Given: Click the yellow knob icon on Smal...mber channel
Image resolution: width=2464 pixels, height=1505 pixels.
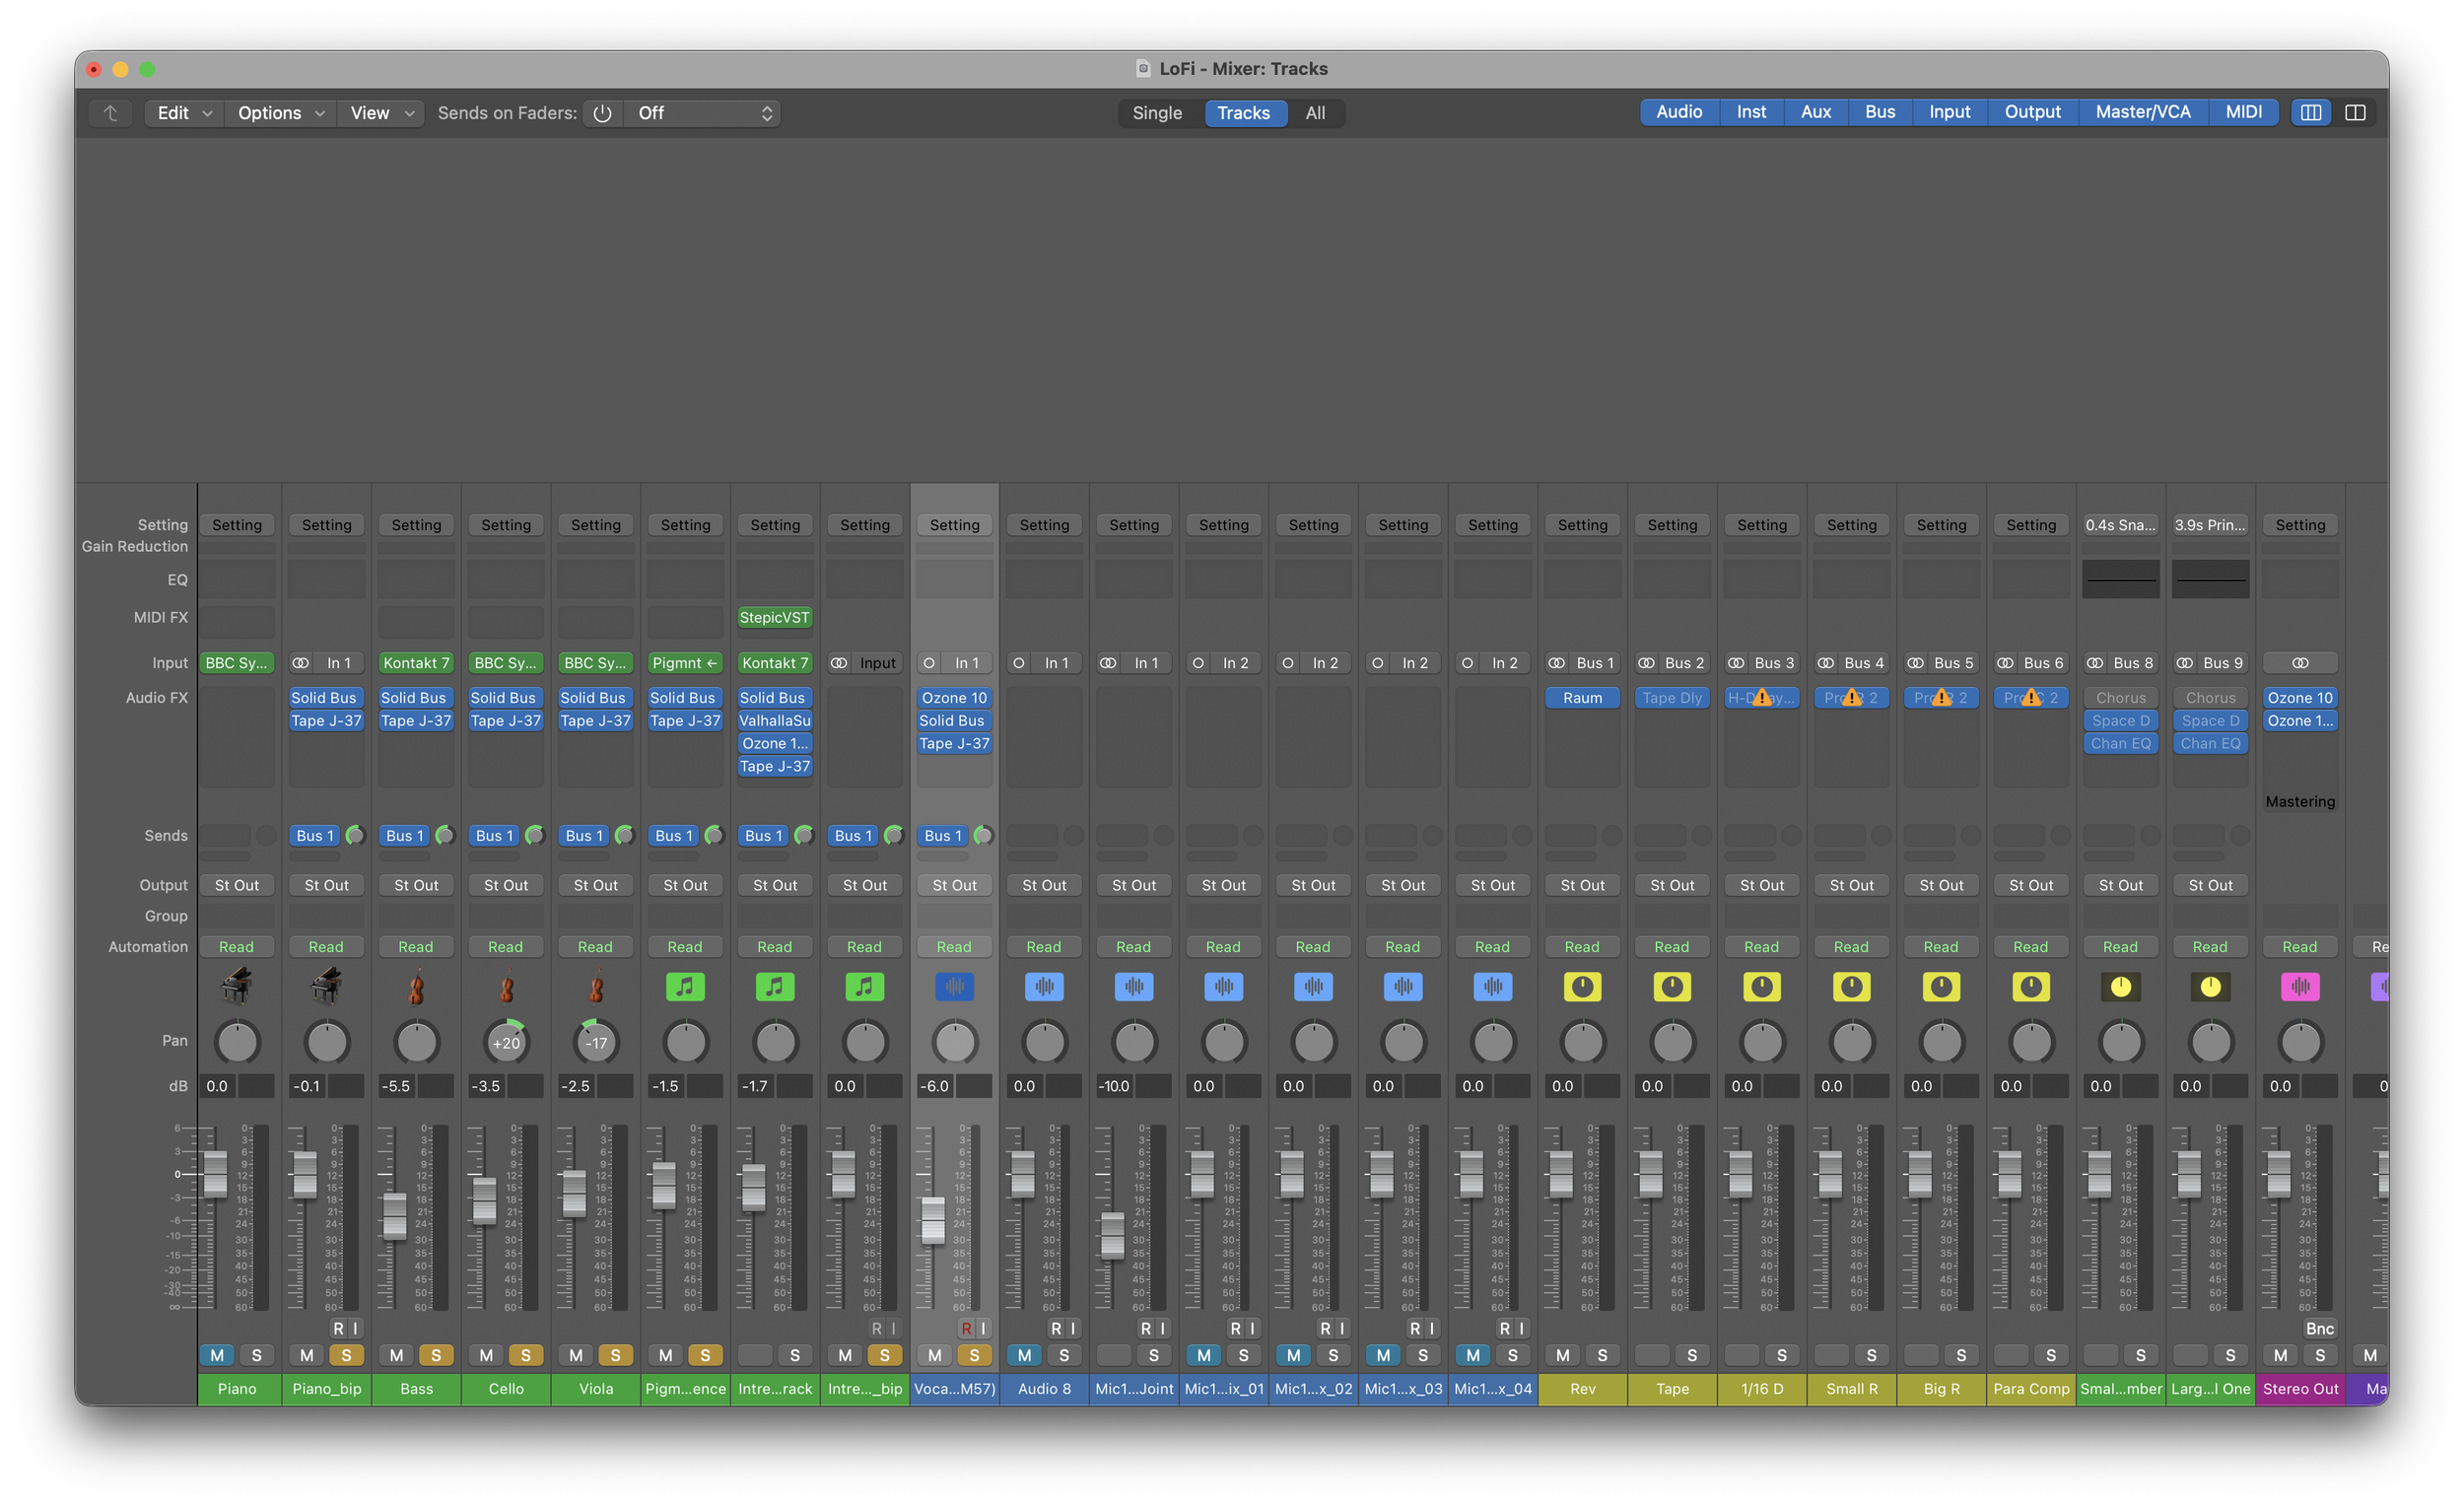Looking at the screenshot, I should click(2120, 987).
